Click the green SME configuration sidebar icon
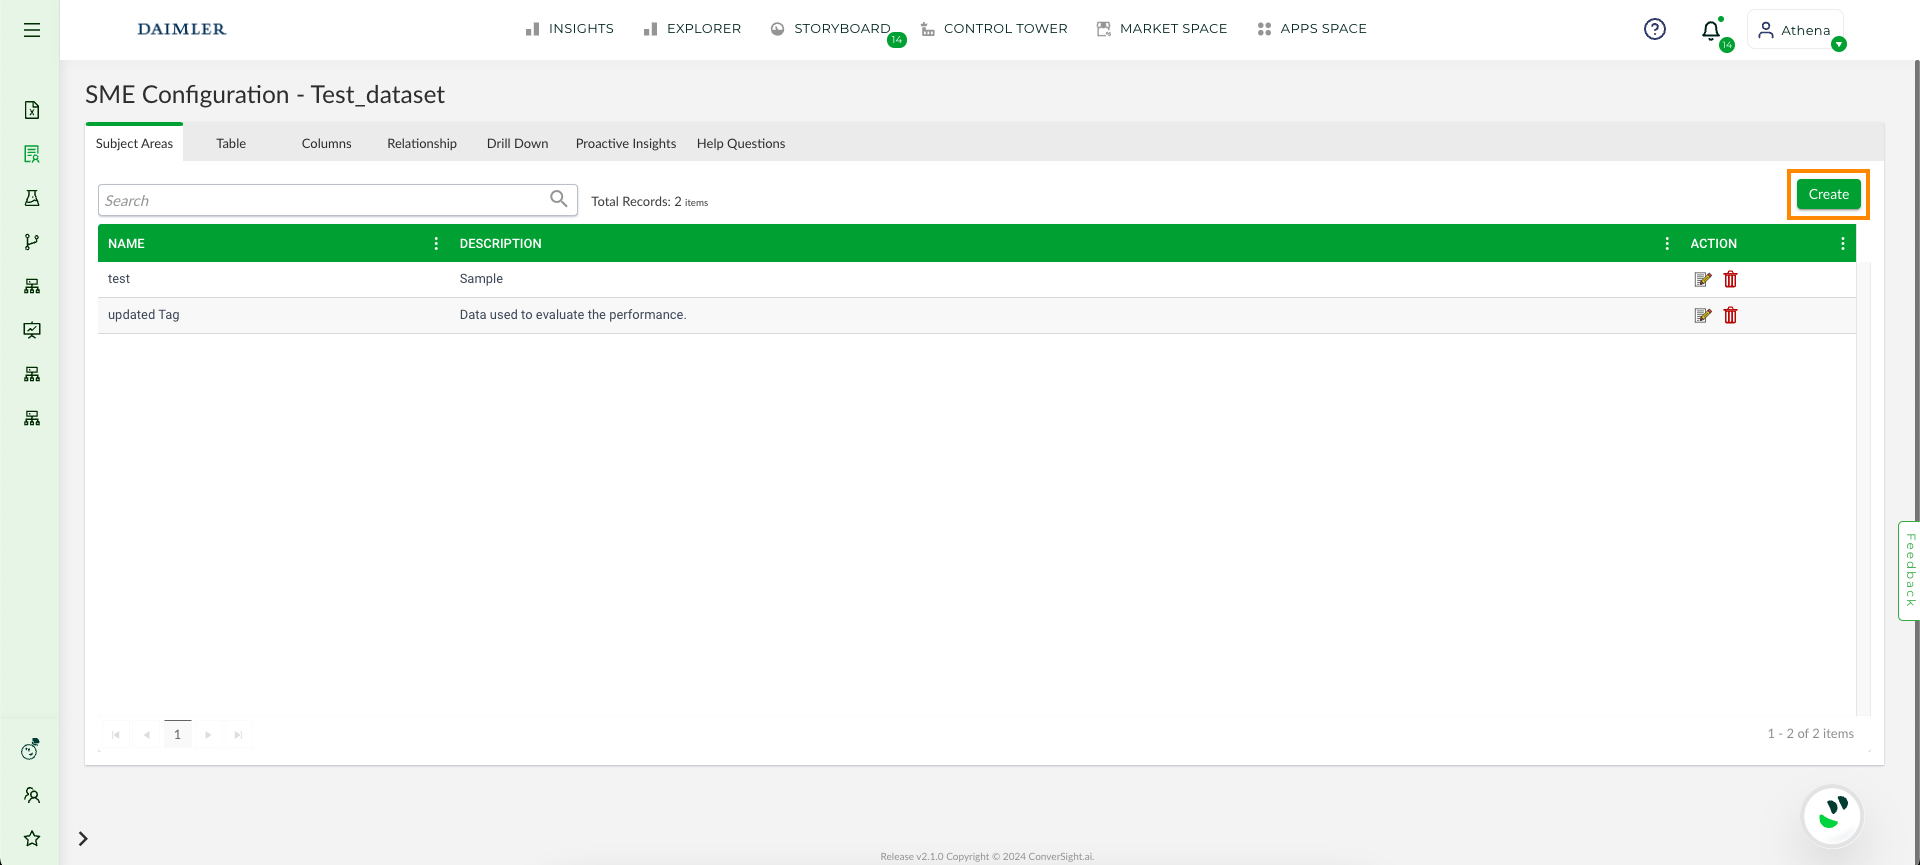This screenshot has height=865, width=1920. (x=32, y=154)
